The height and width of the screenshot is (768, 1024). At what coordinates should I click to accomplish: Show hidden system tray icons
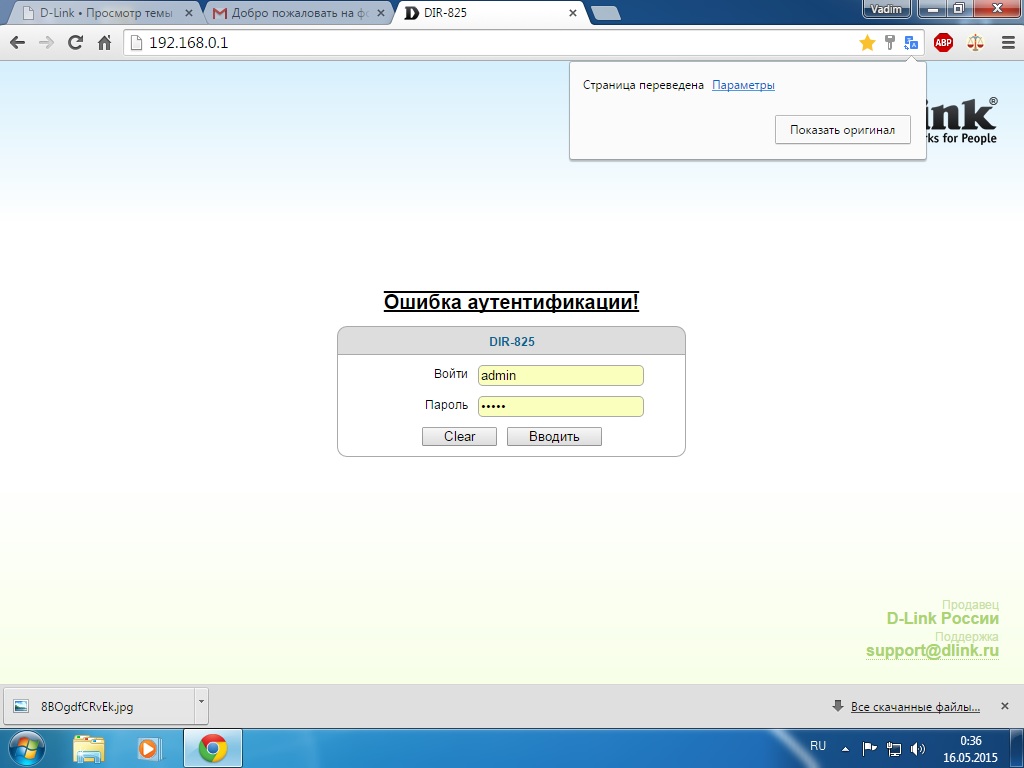pyautogui.click(x=845, y=749)
